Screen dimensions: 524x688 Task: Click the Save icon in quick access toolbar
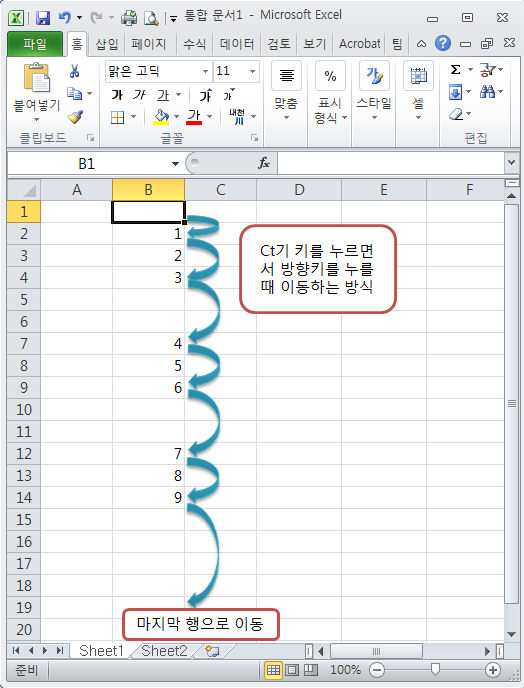(x=43, y=18)
